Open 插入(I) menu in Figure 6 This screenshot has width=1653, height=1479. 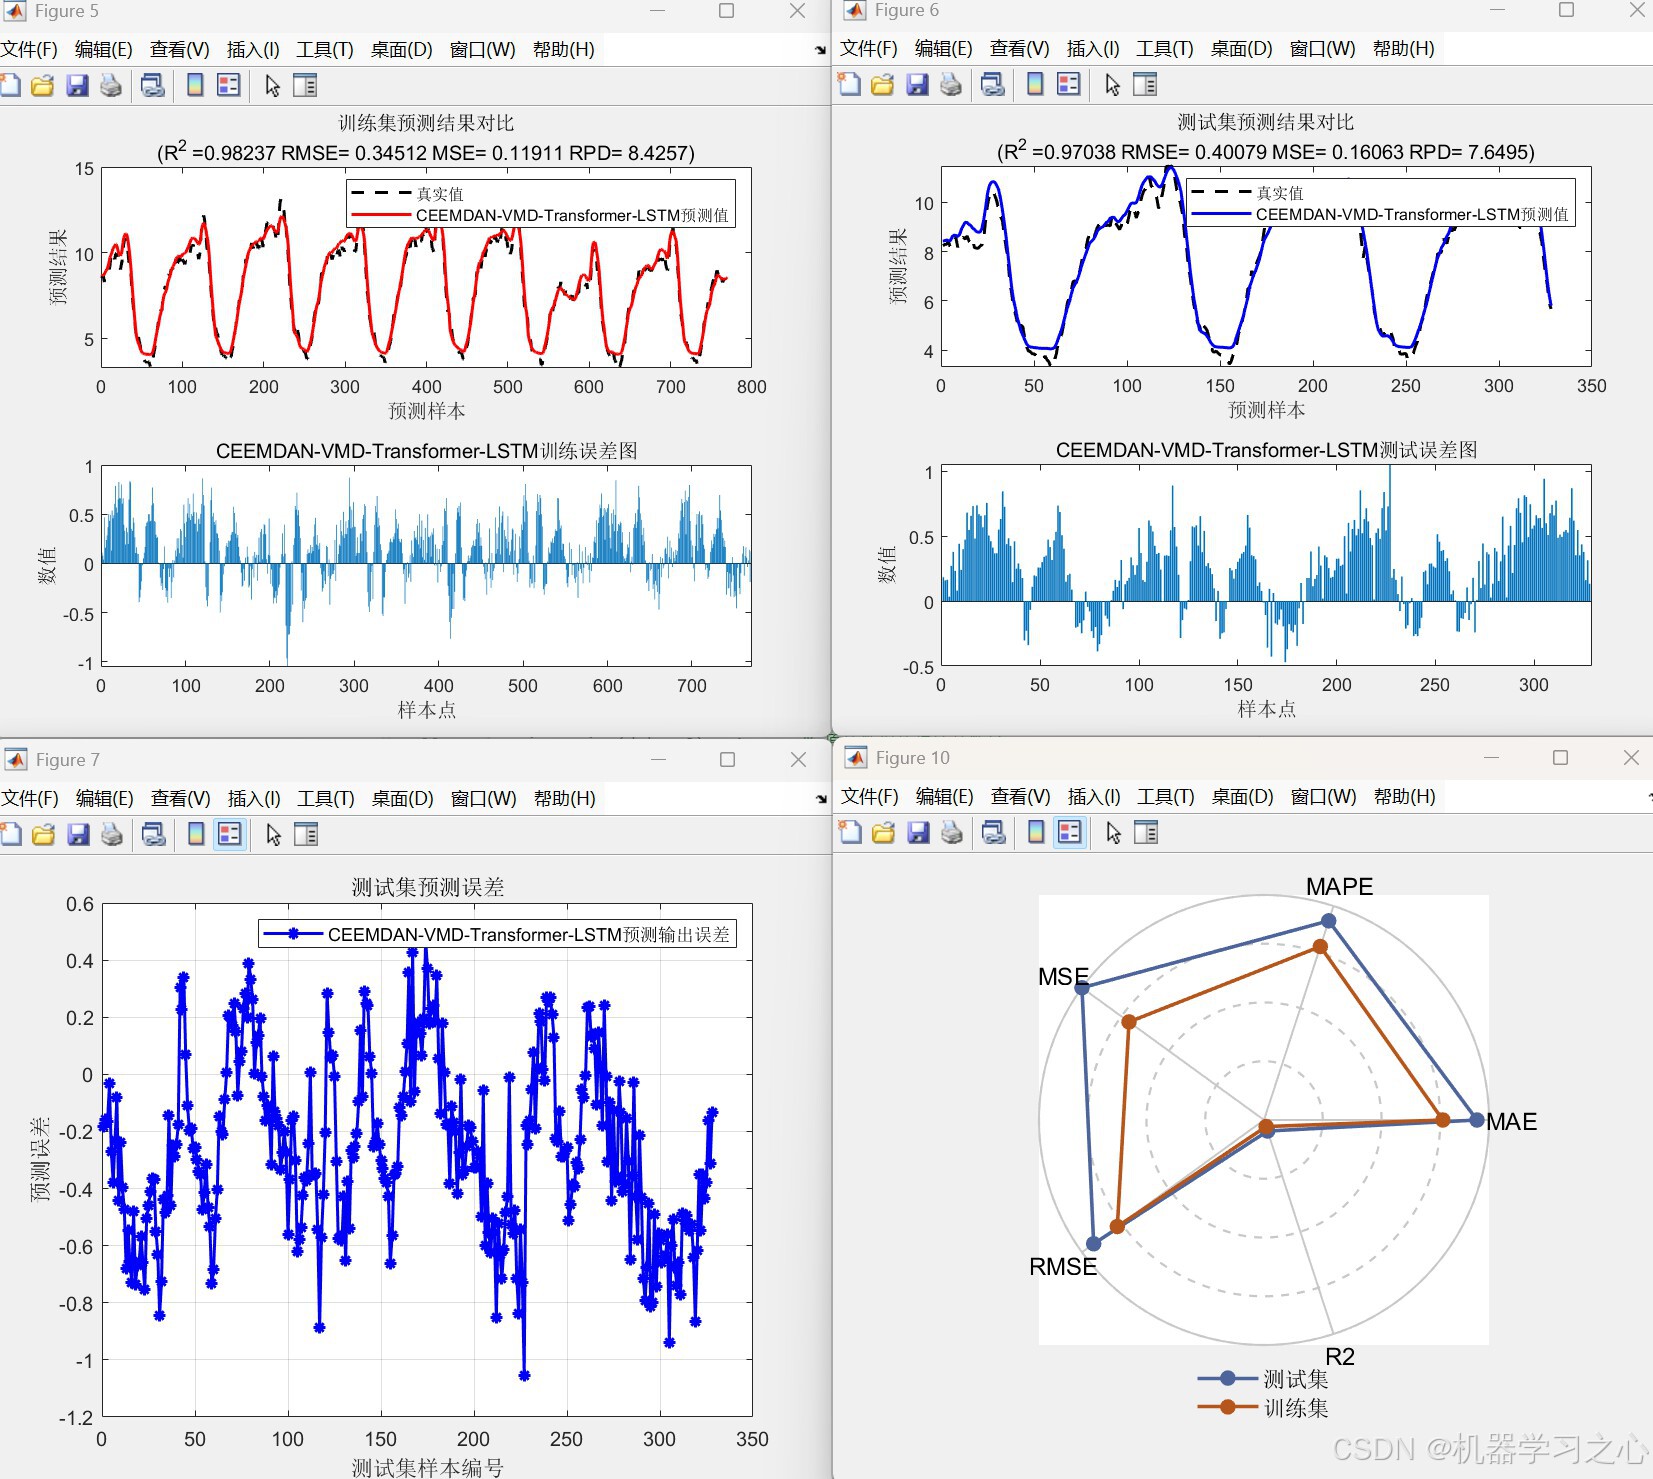click(1093, 48)
